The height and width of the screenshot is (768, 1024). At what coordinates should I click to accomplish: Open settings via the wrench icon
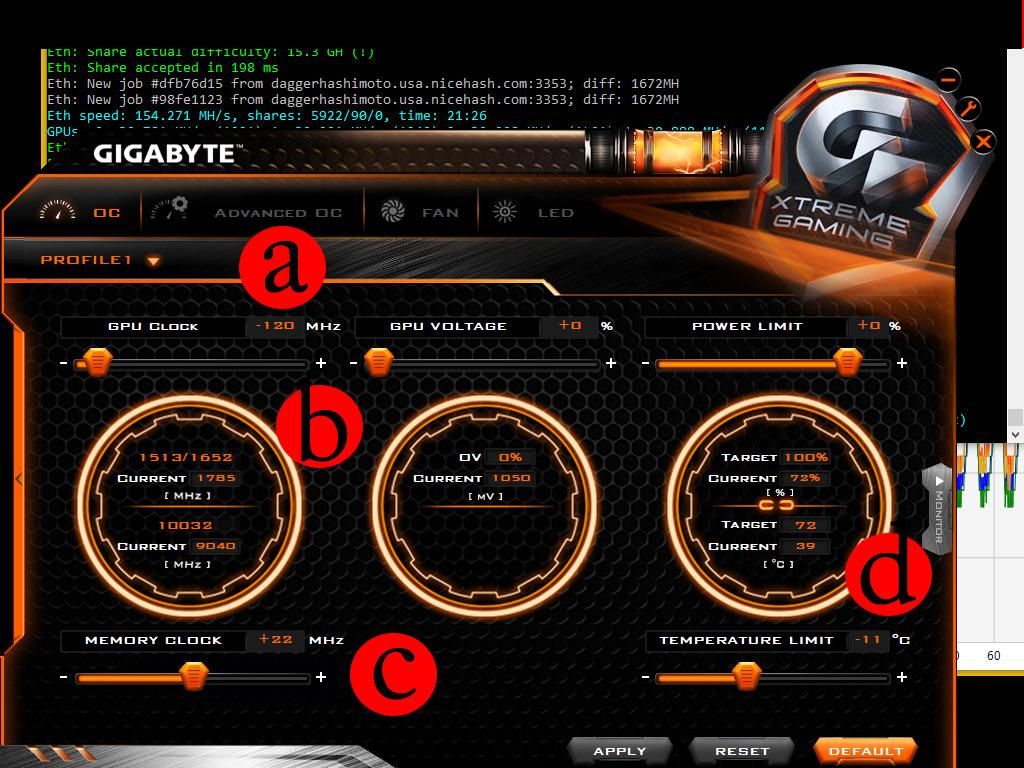(x=969, y=107)
